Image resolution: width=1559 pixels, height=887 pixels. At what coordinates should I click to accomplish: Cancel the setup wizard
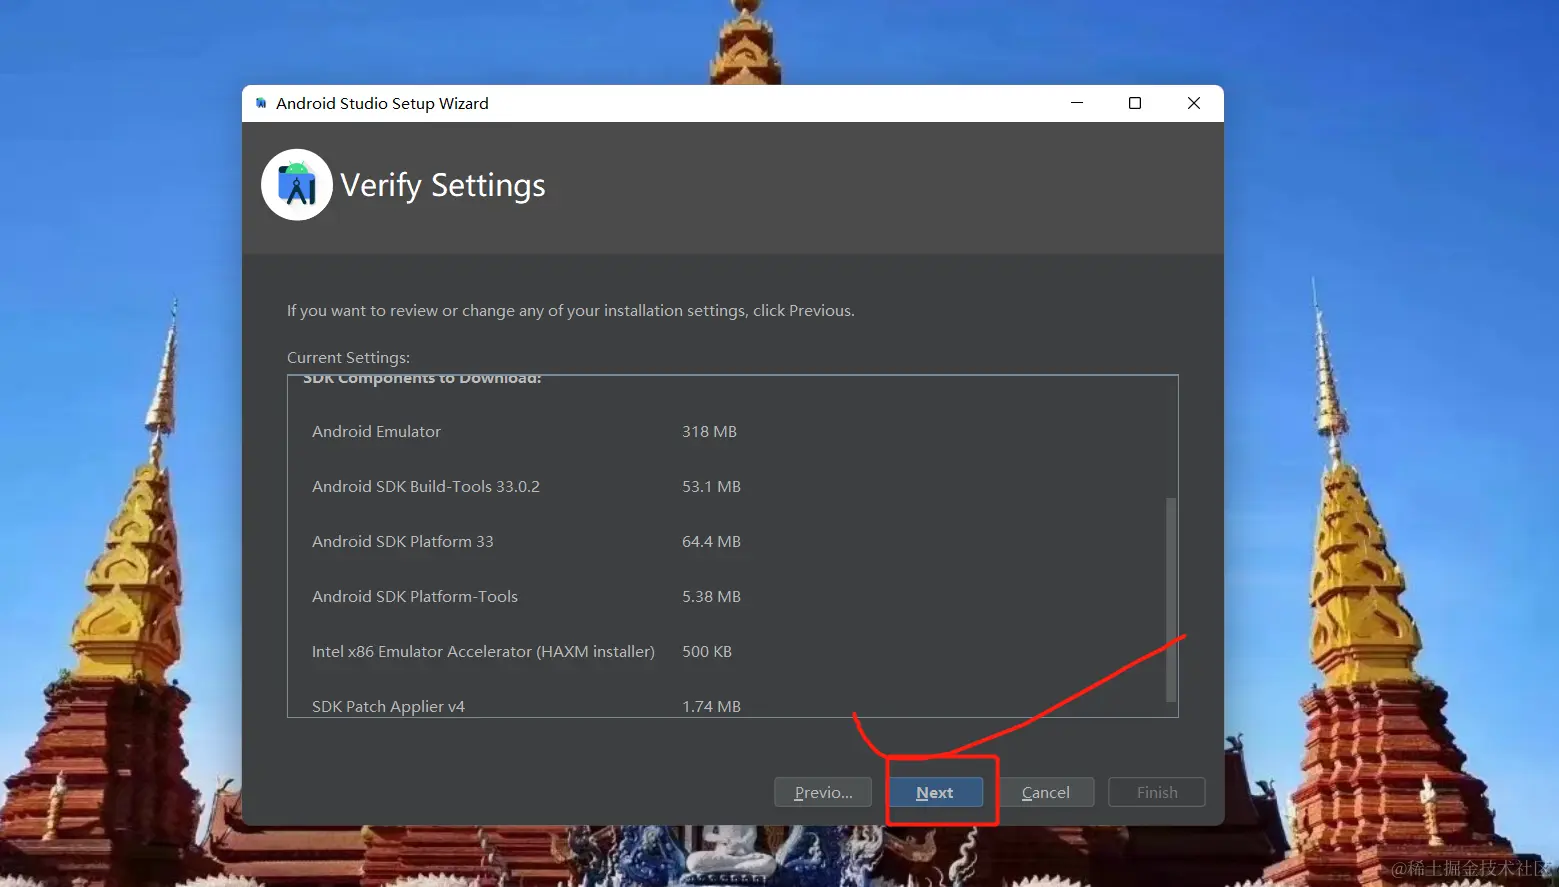(1046, 792)
